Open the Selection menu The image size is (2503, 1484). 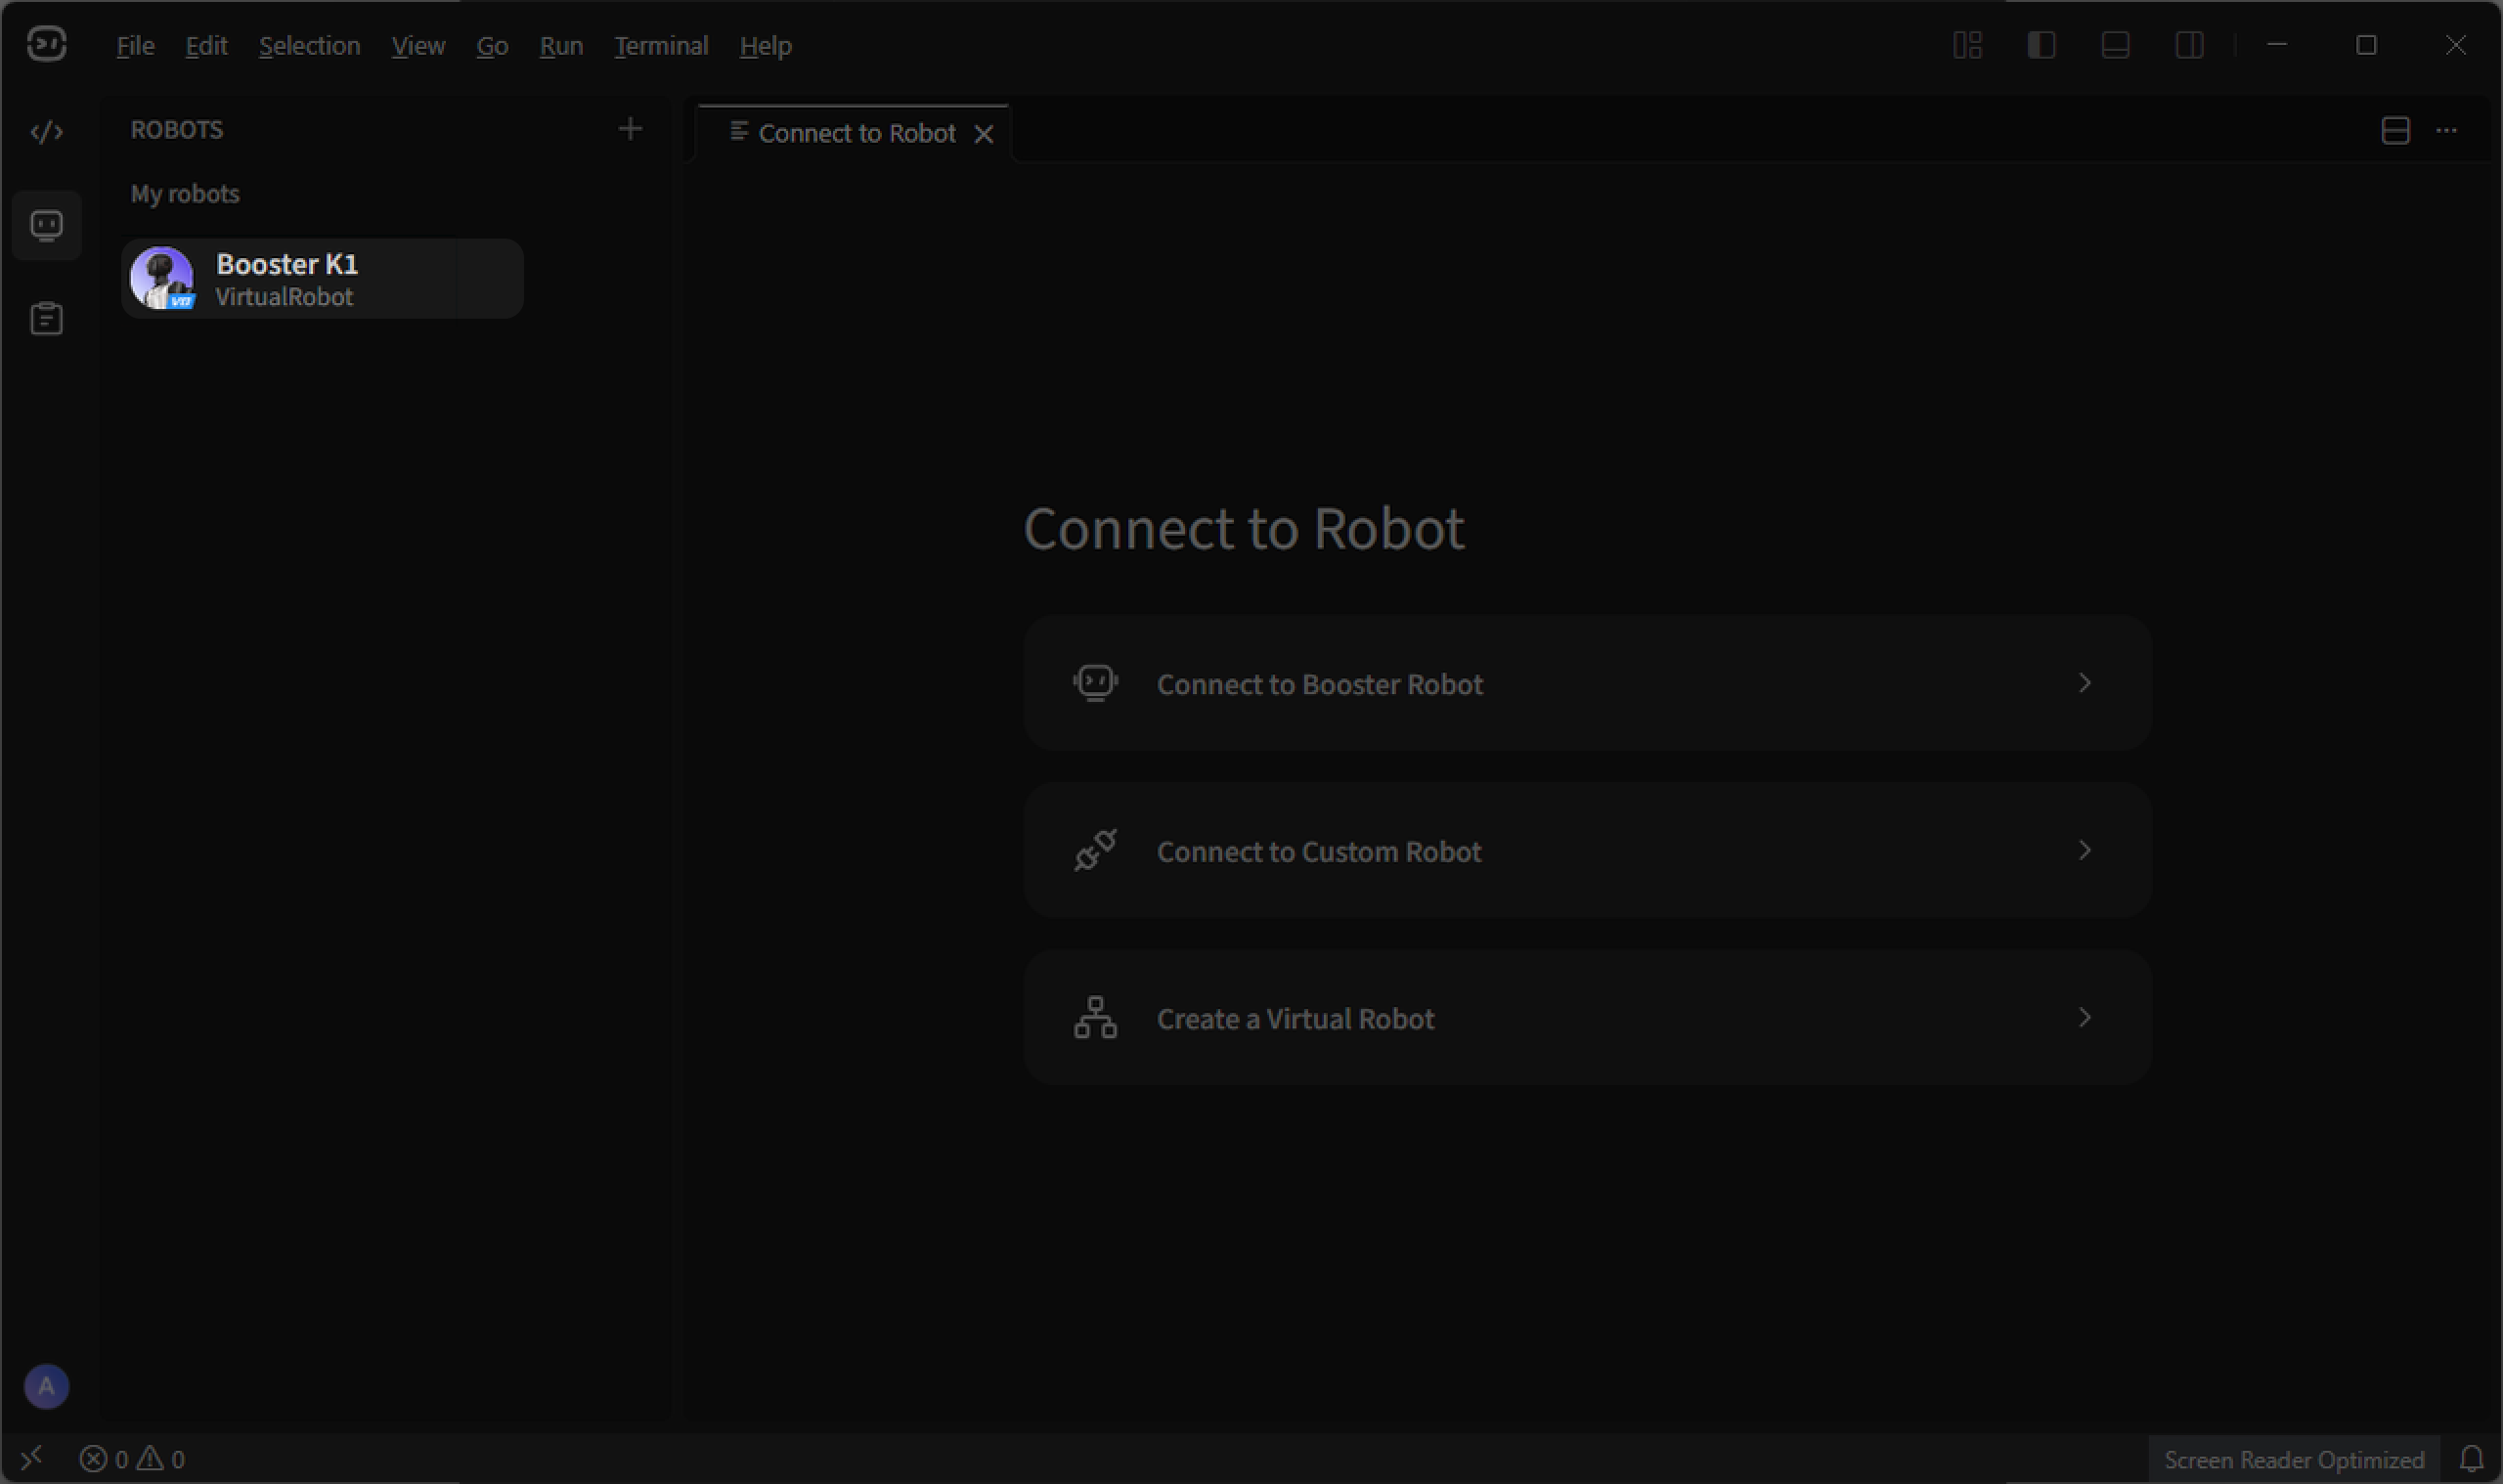(309, 46)
